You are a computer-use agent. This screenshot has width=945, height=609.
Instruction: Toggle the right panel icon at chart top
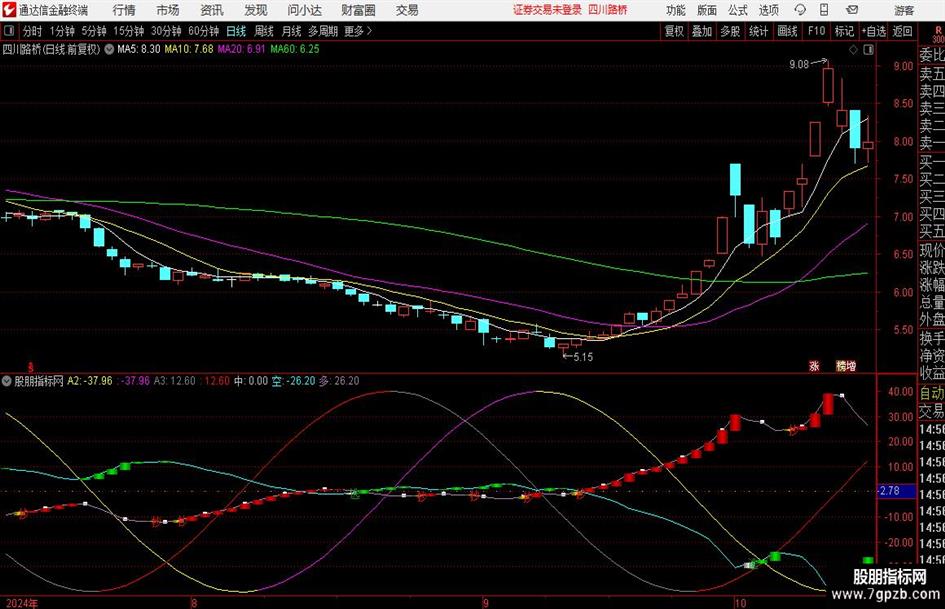point(868,50)
